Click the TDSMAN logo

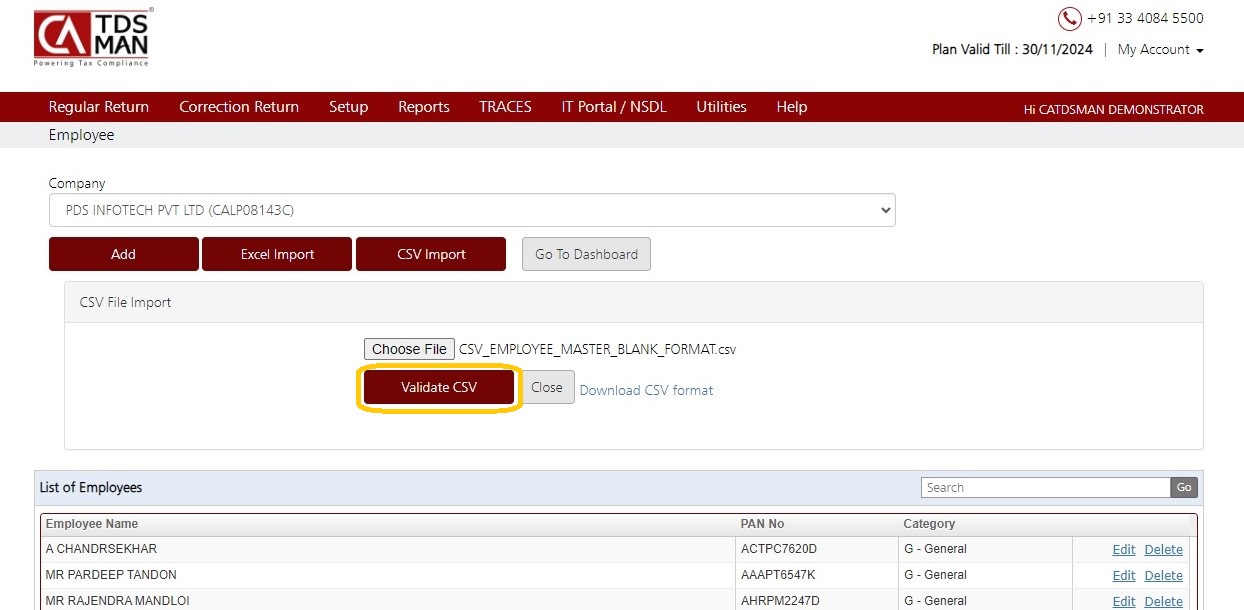coord(92,39)
